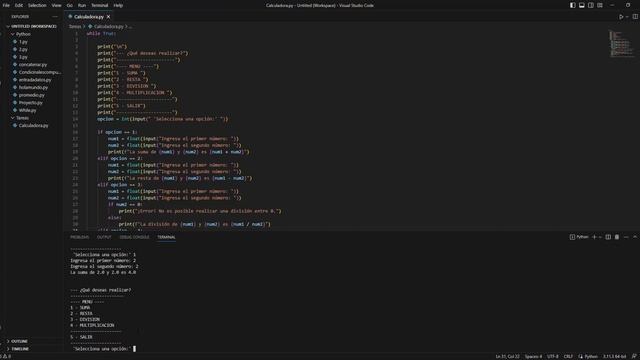Screen dimensions: 640x360
Task: Open the Edit menu
Action: click(x=19, y=5)
